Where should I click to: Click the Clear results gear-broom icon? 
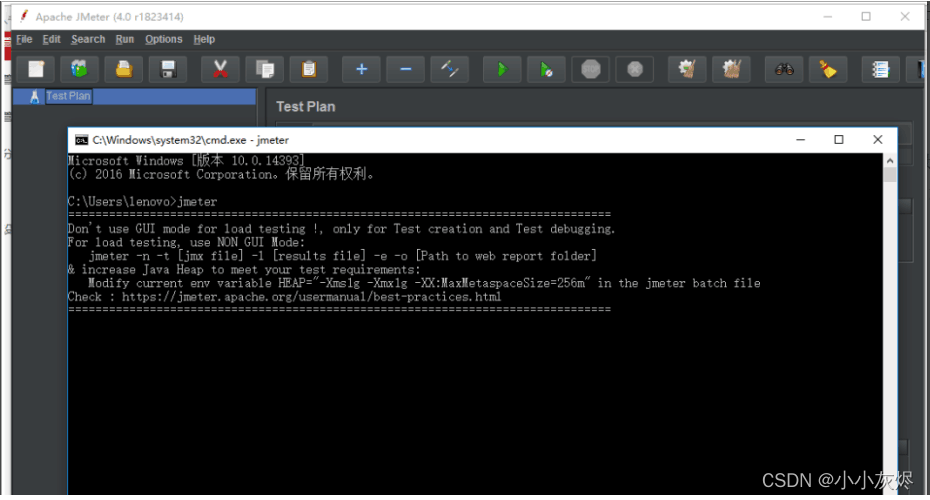687,69
